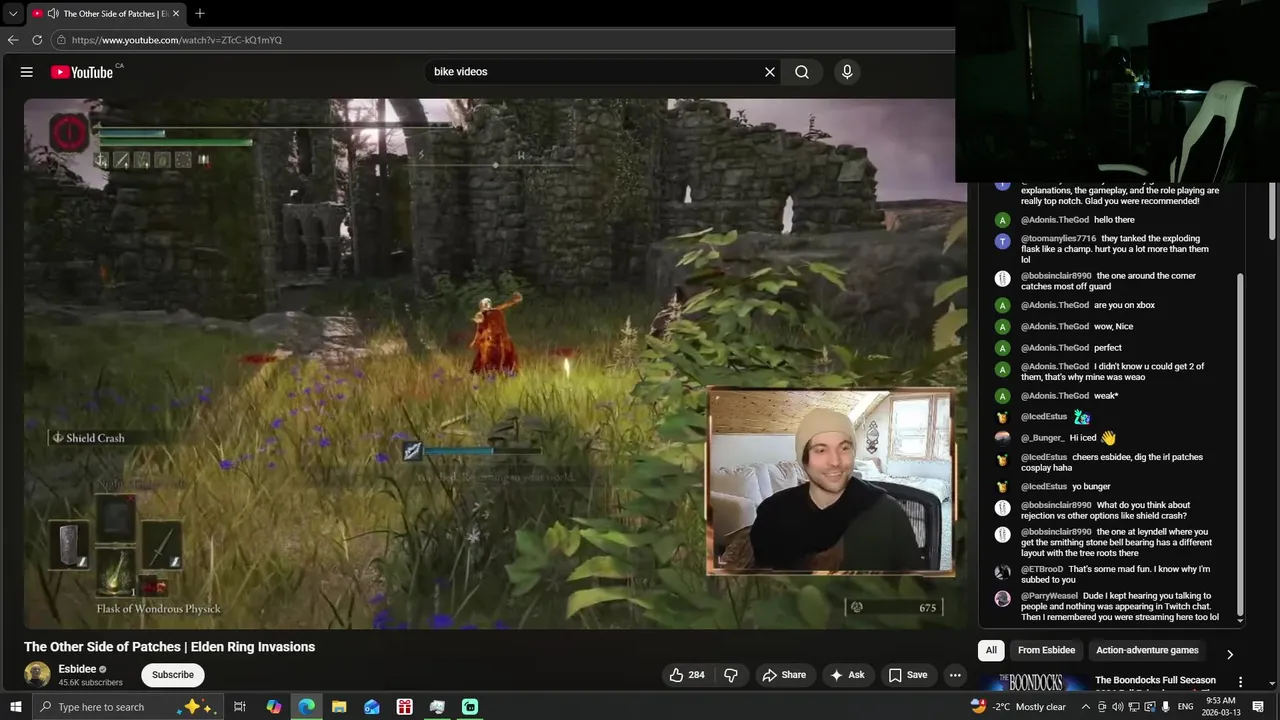The image size is (1280, 720).
Task: Close The Other Side of Patches tab
Action: [176, 14]
